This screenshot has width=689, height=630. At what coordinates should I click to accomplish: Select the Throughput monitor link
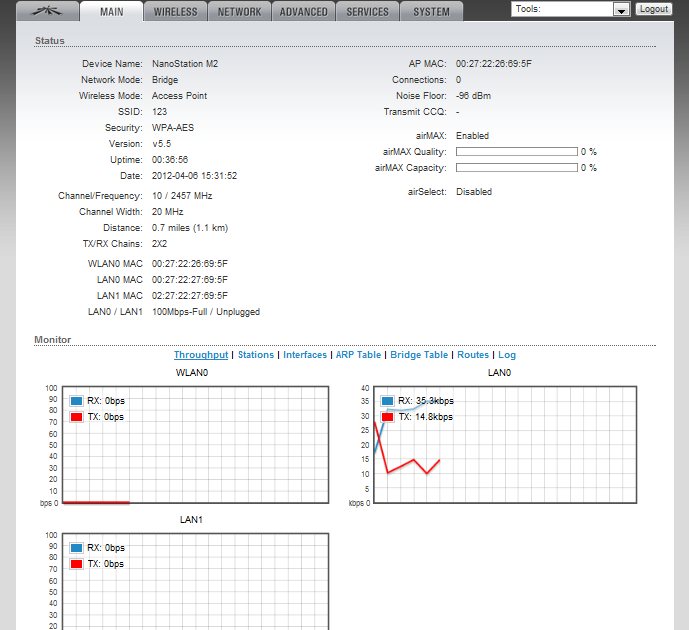point(201,355)
